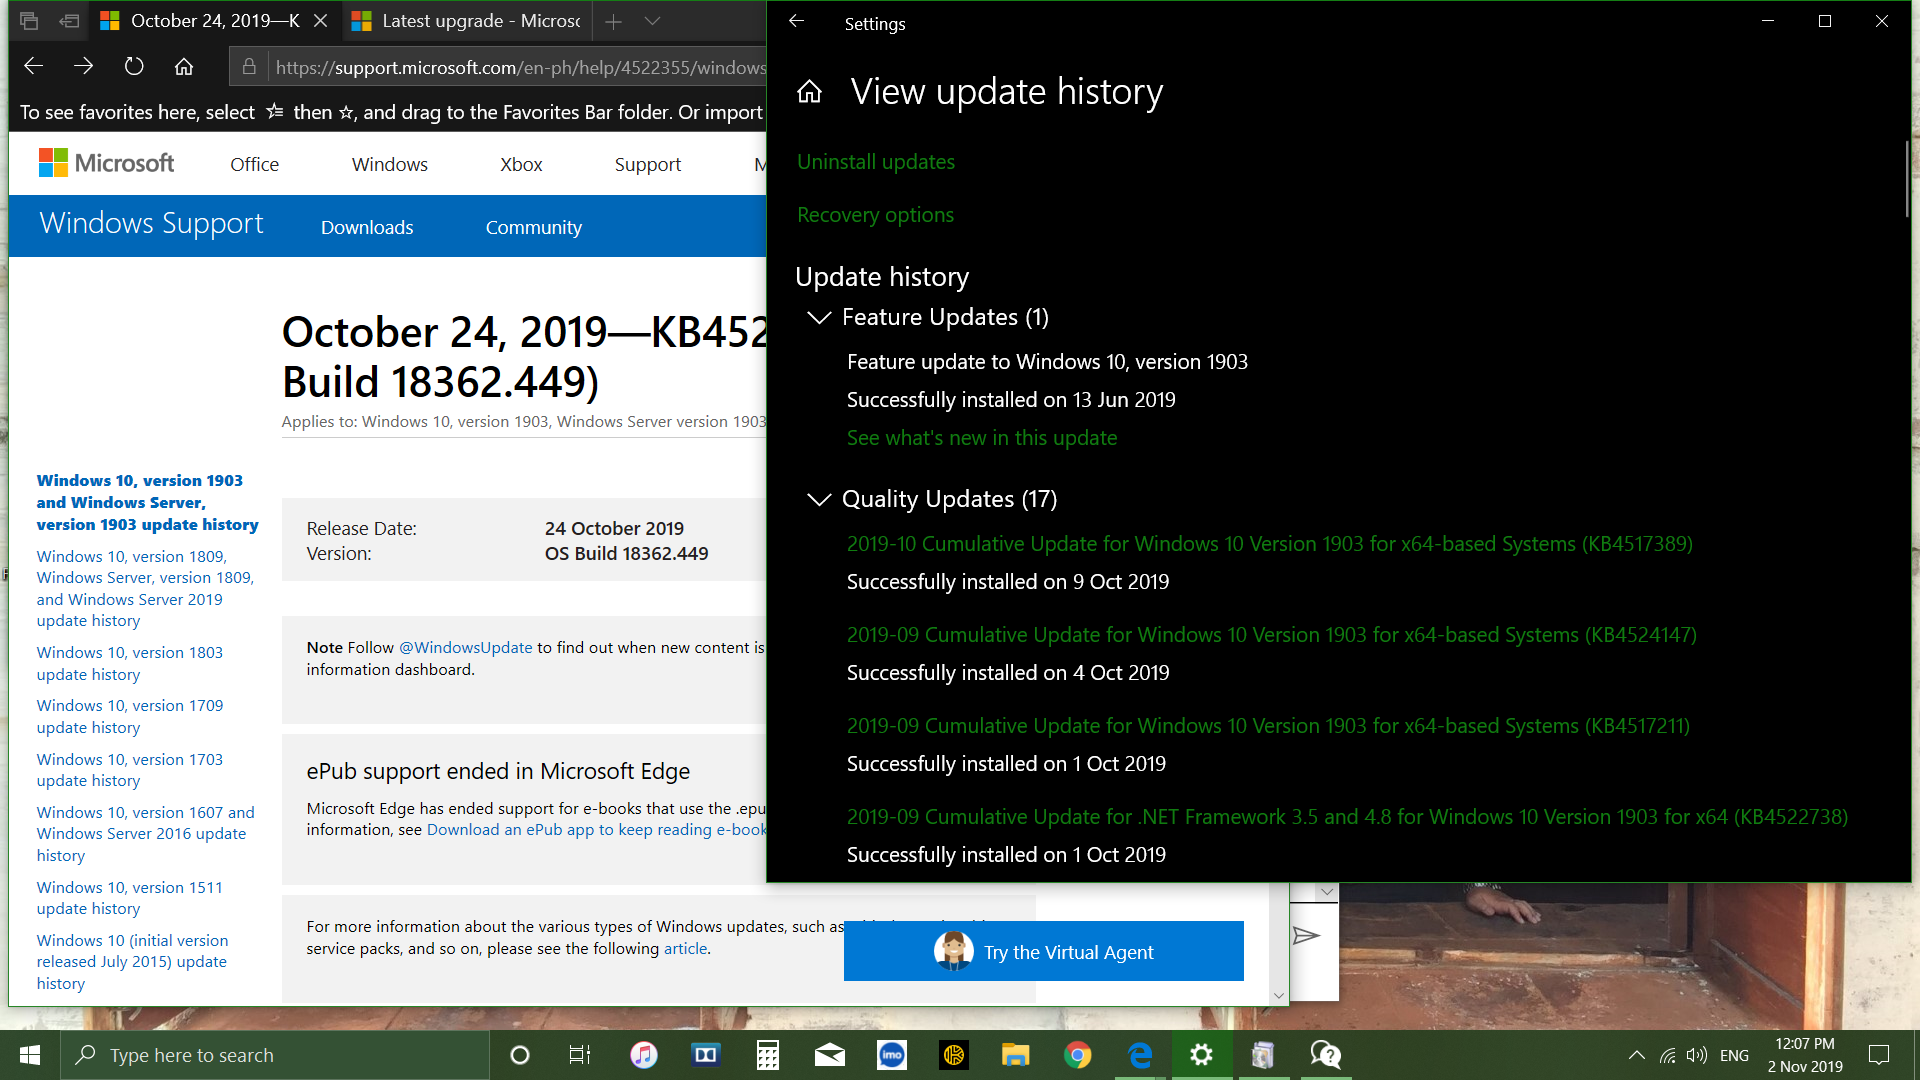Open Downloads in Windows Support bar
The height and width of the screenshot is (1080, 1920).
pos(367,227)
